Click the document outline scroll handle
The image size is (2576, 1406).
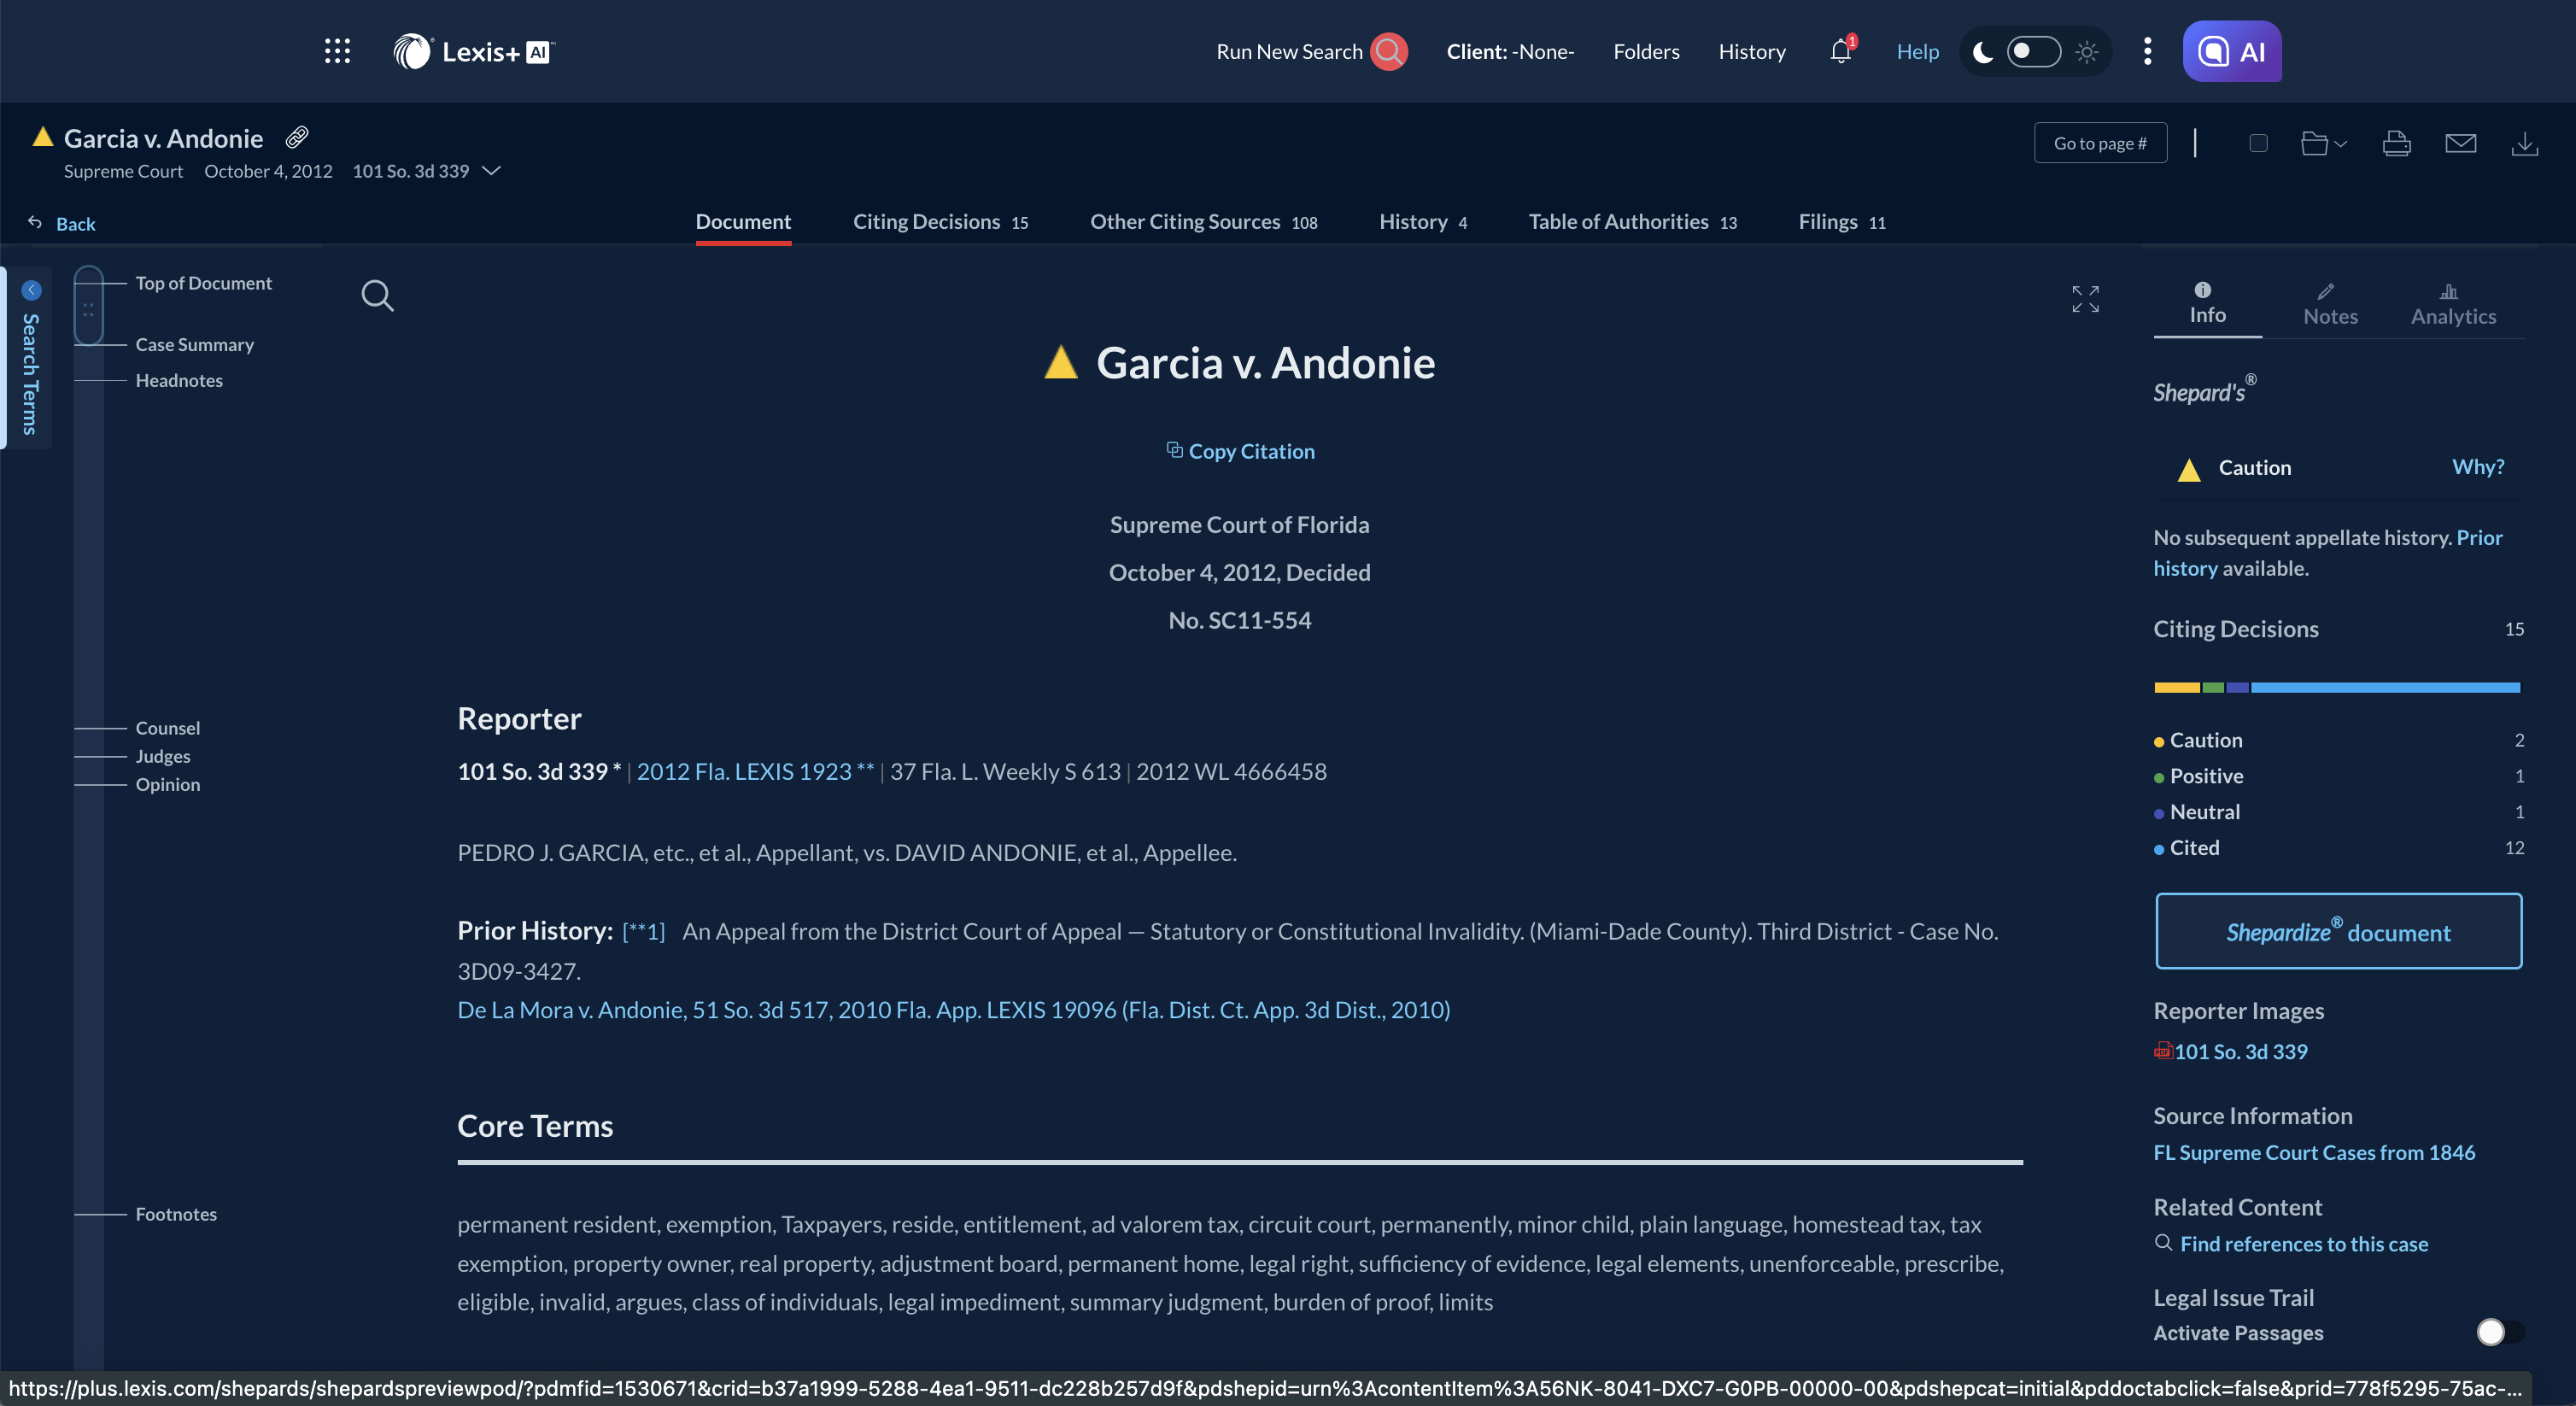tap(88, 306)
